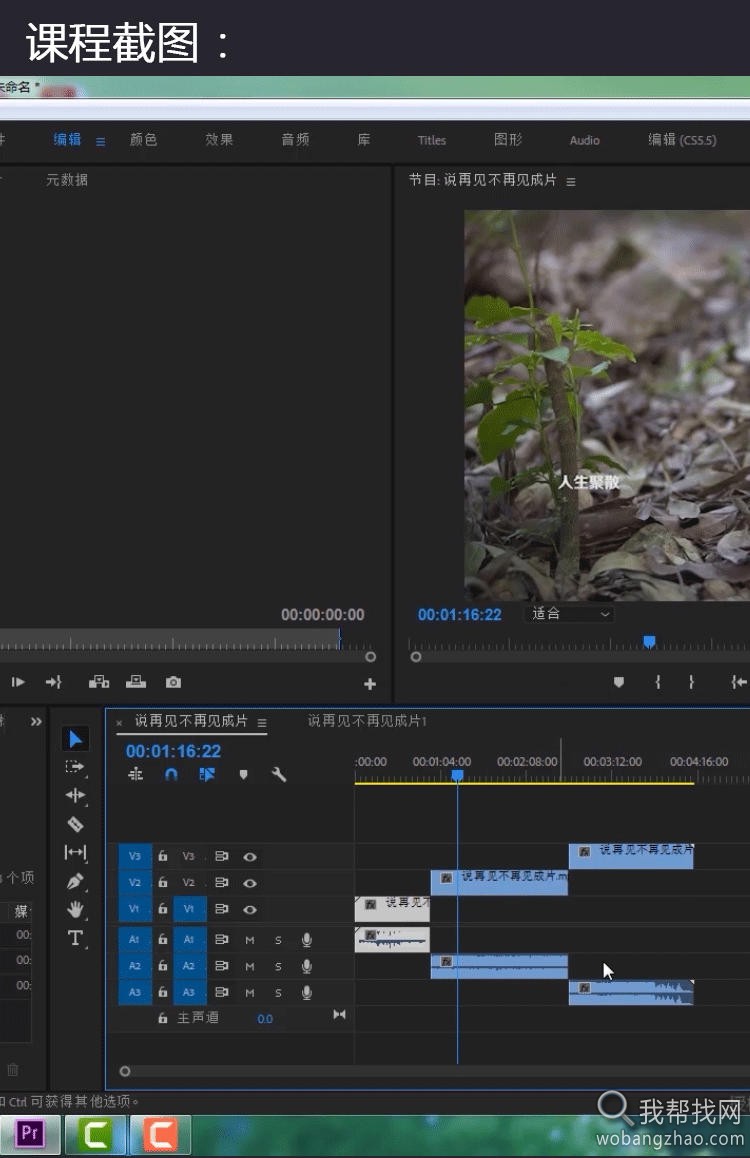The width and height of the screenshot is (750, 1158).
Task: Mute track A3
Action: [250, 993]
